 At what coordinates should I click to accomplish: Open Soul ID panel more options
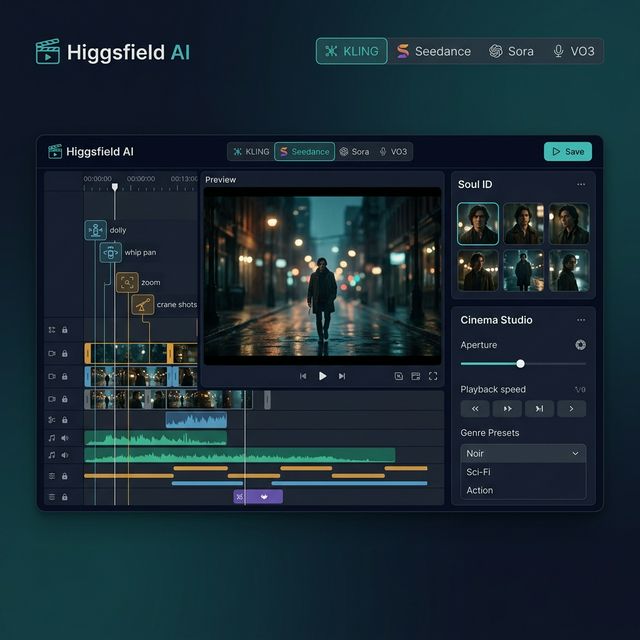point(581,185)
